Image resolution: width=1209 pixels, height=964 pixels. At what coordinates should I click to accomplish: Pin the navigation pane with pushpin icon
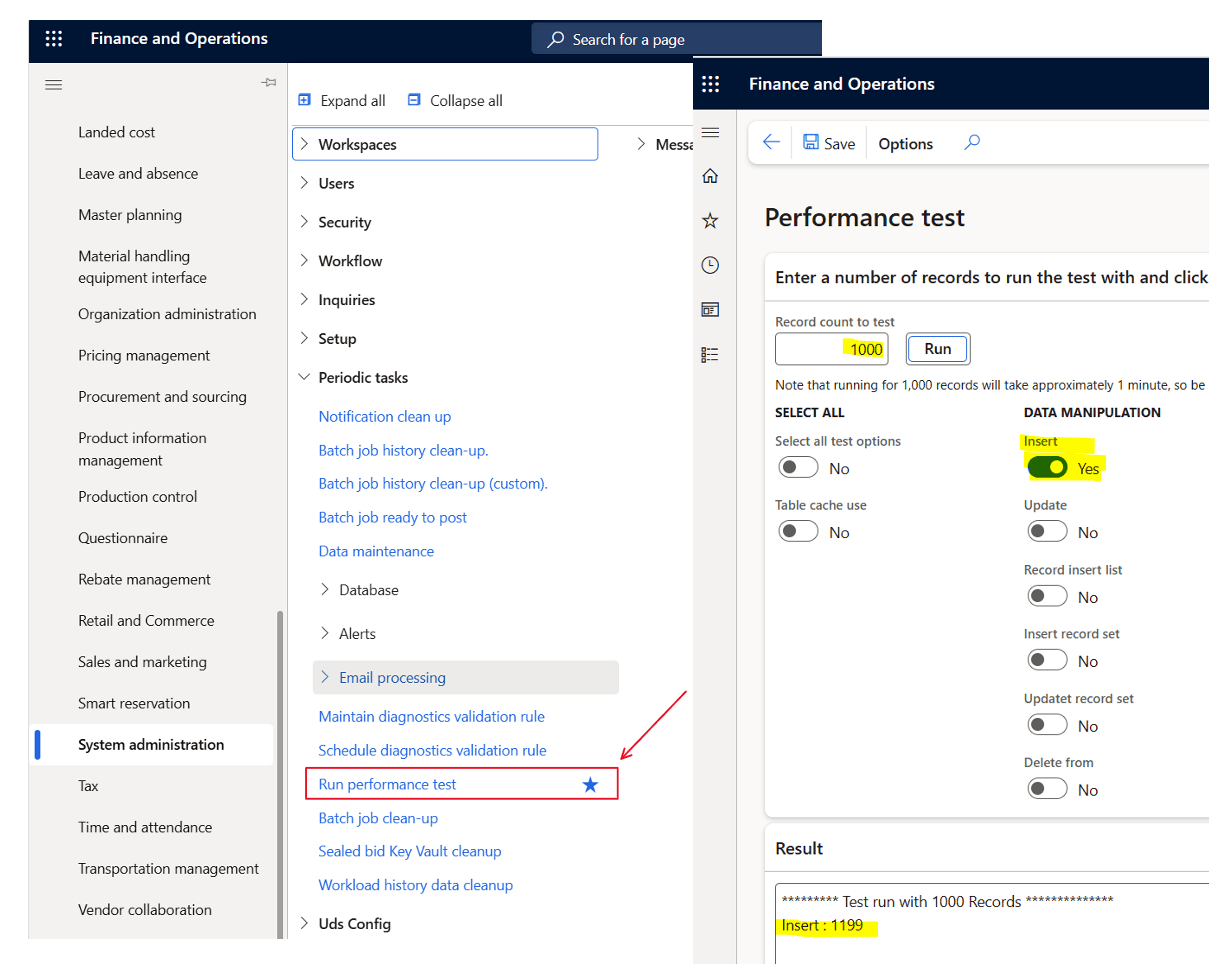(x=268, y=83)
